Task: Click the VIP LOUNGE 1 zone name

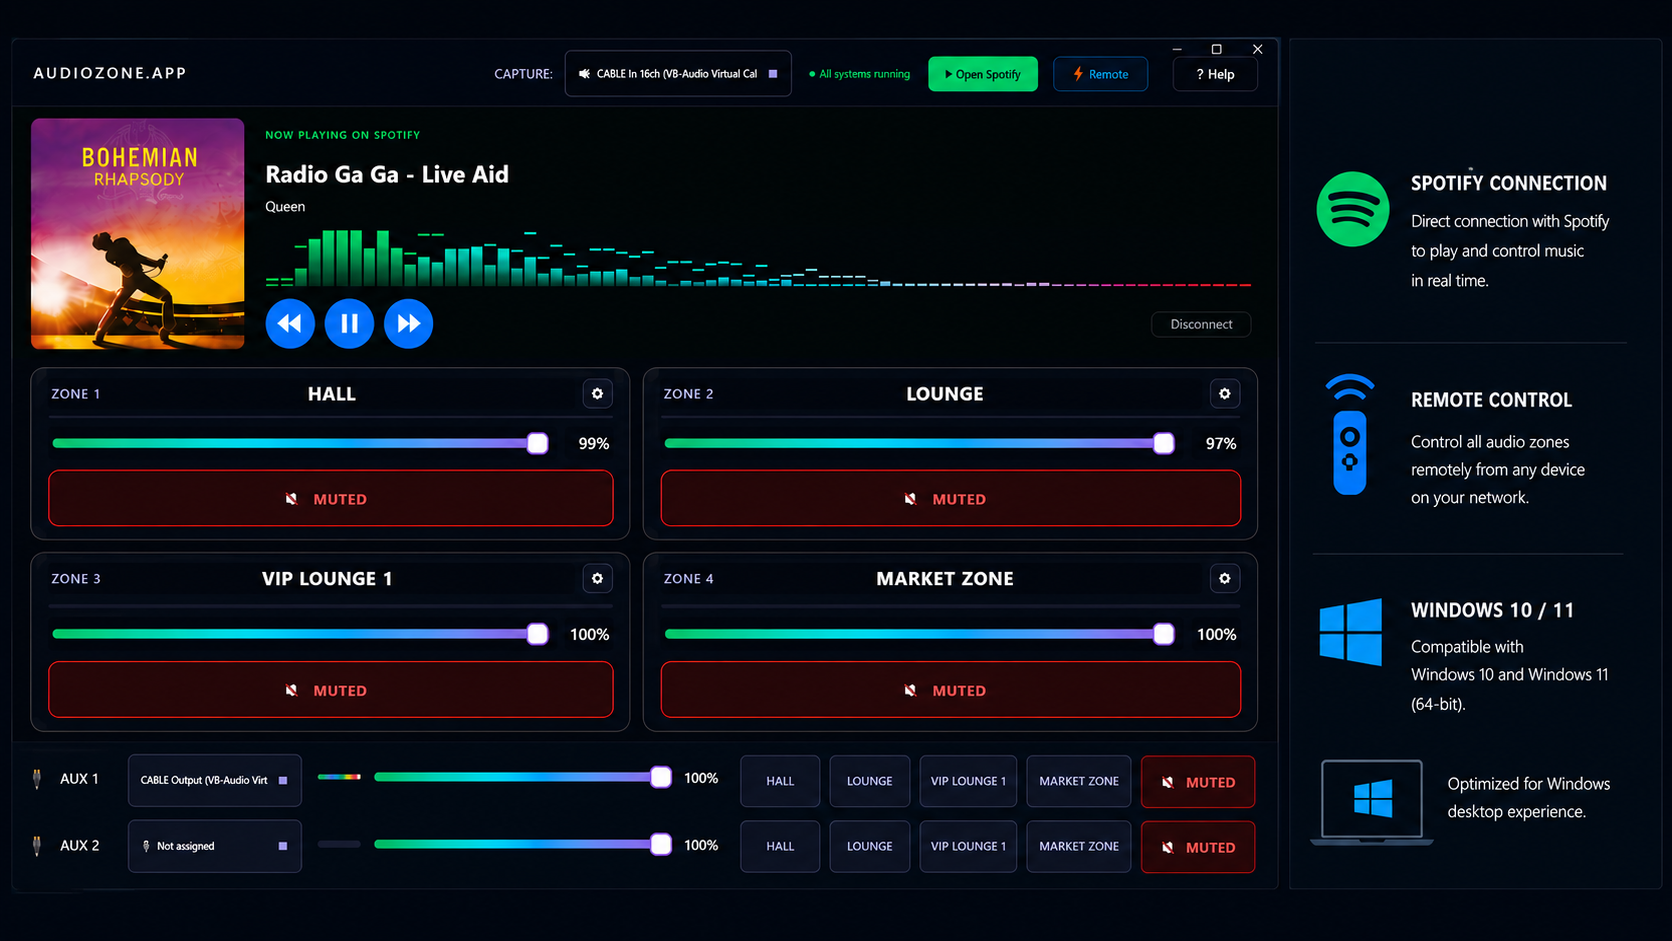Action: pyautogui.click(x=327, y=578)
